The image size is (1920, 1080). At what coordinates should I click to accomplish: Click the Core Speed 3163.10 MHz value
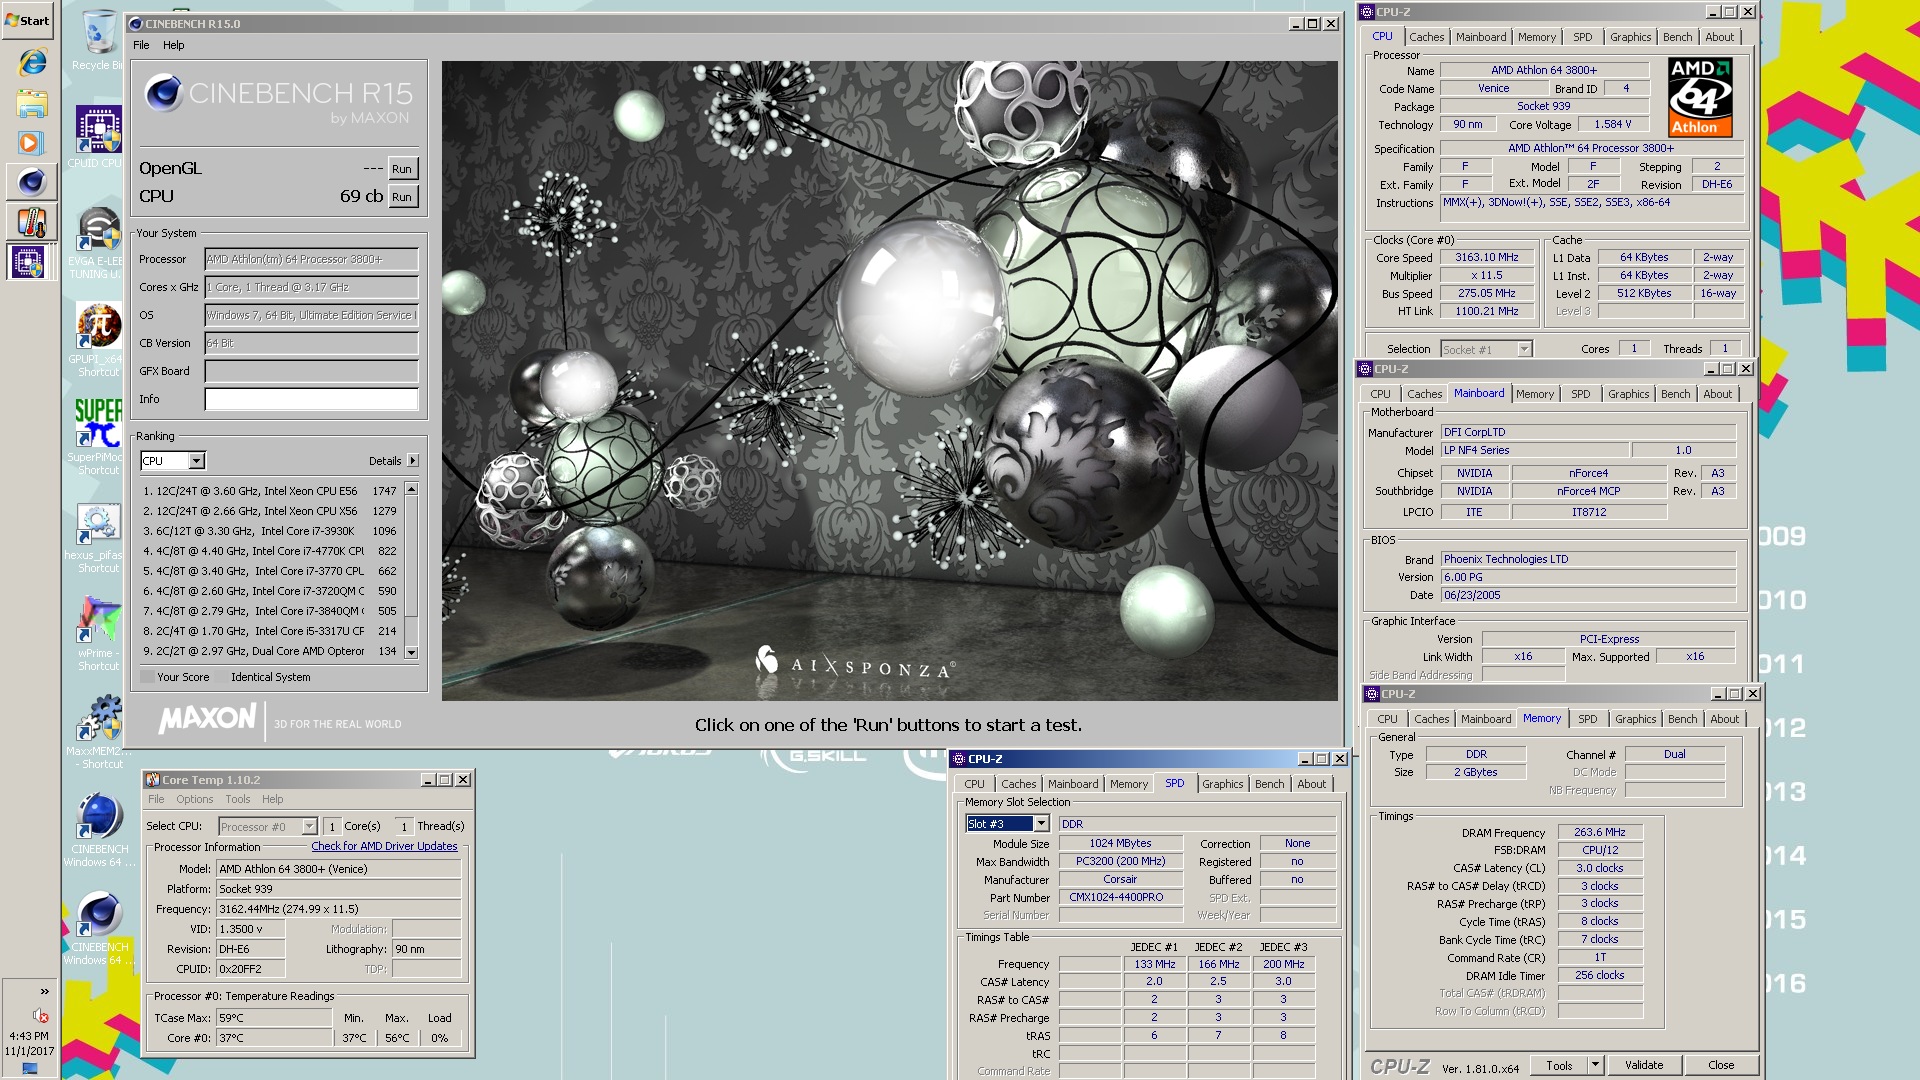[x=1486, y=257]
